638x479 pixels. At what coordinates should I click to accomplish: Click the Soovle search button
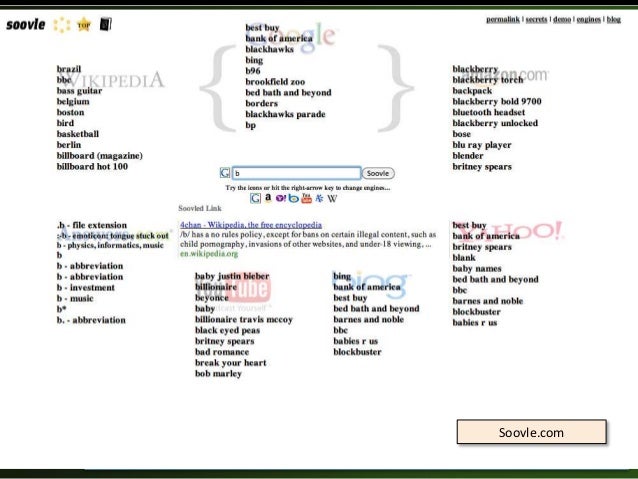pos(378,173)
